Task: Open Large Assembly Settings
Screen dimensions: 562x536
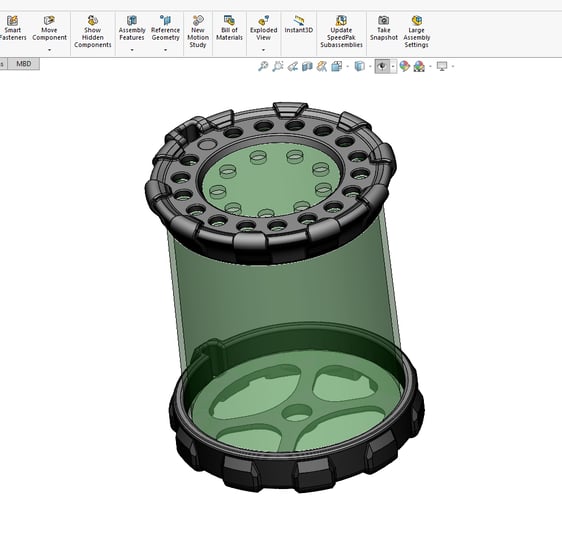Action: click(416, 32)
